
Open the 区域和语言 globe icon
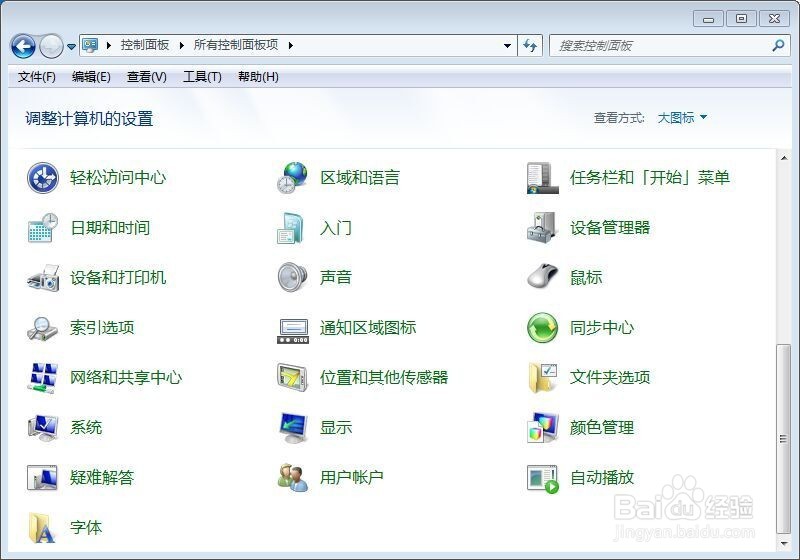tap(292, 177)
